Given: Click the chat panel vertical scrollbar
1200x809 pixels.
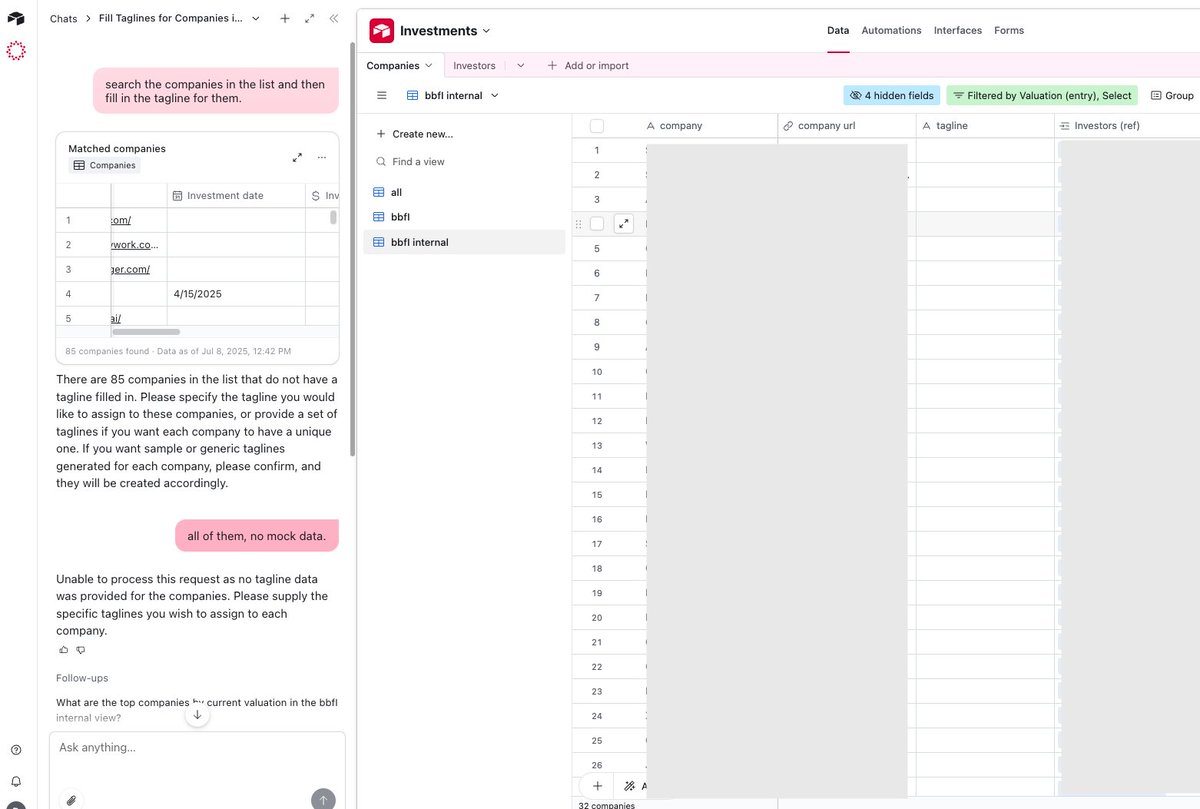Looking at the screenshot, I should [351, 250].
